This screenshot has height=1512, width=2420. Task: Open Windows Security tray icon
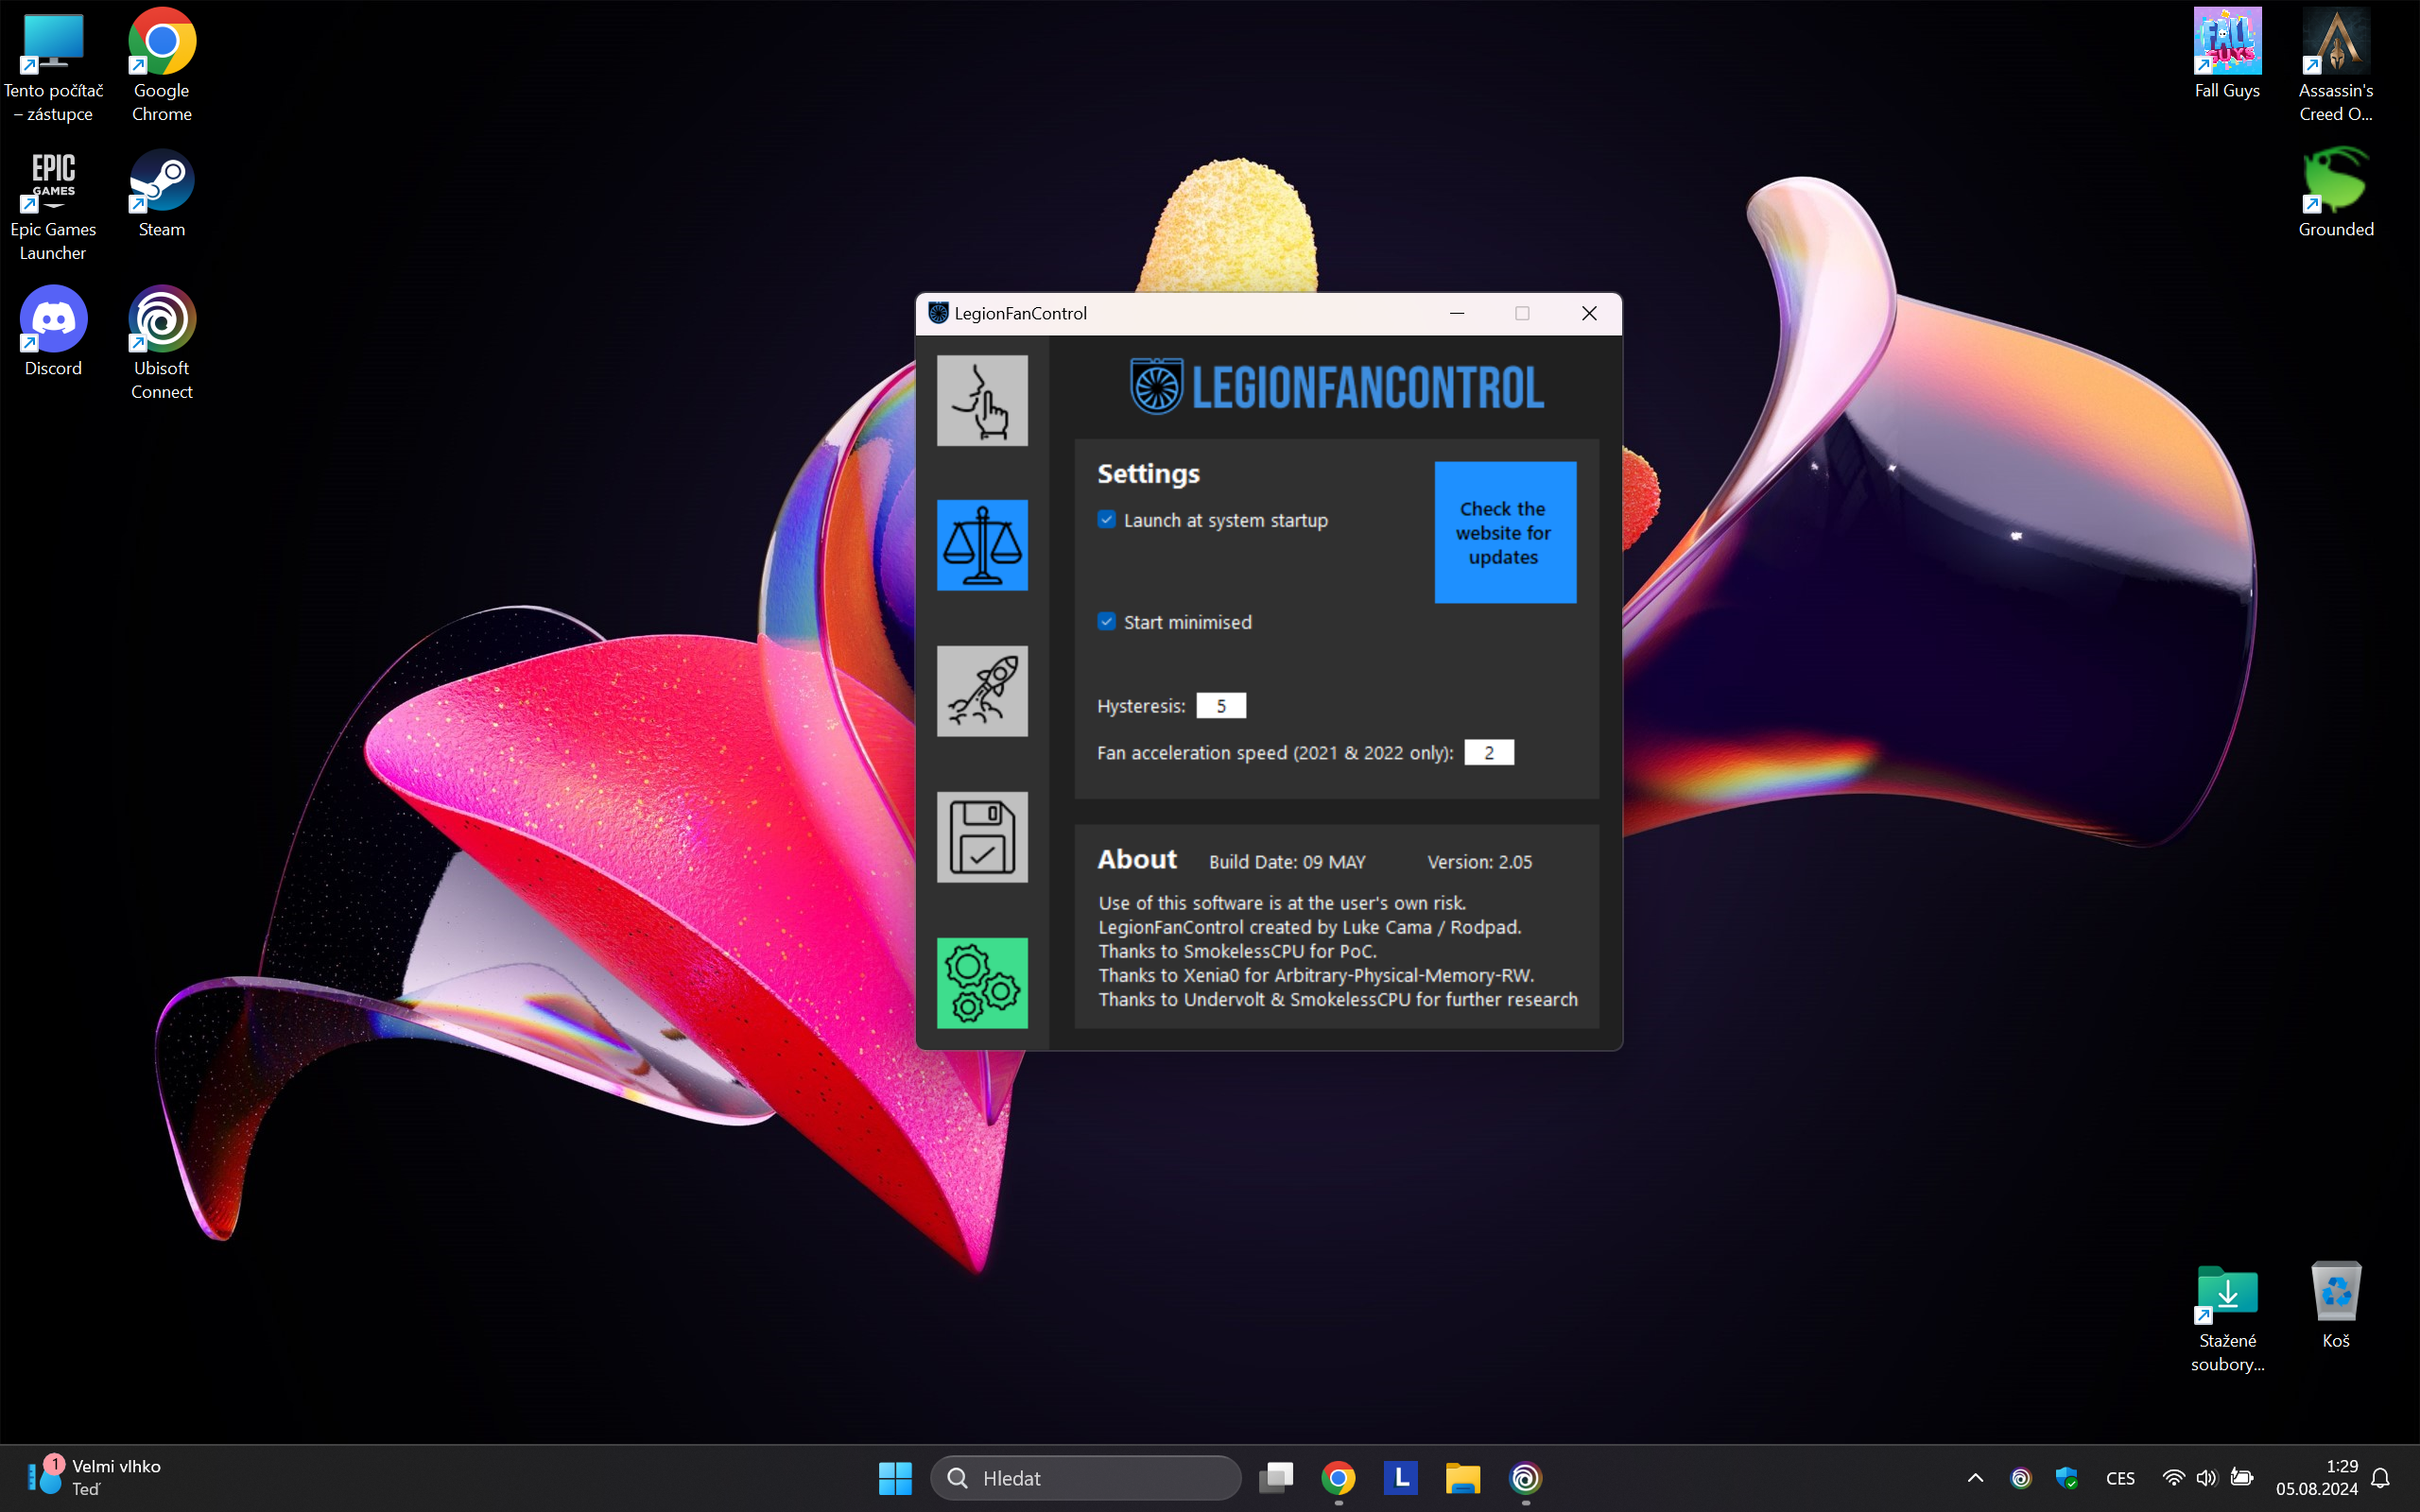(2066, 1478)
